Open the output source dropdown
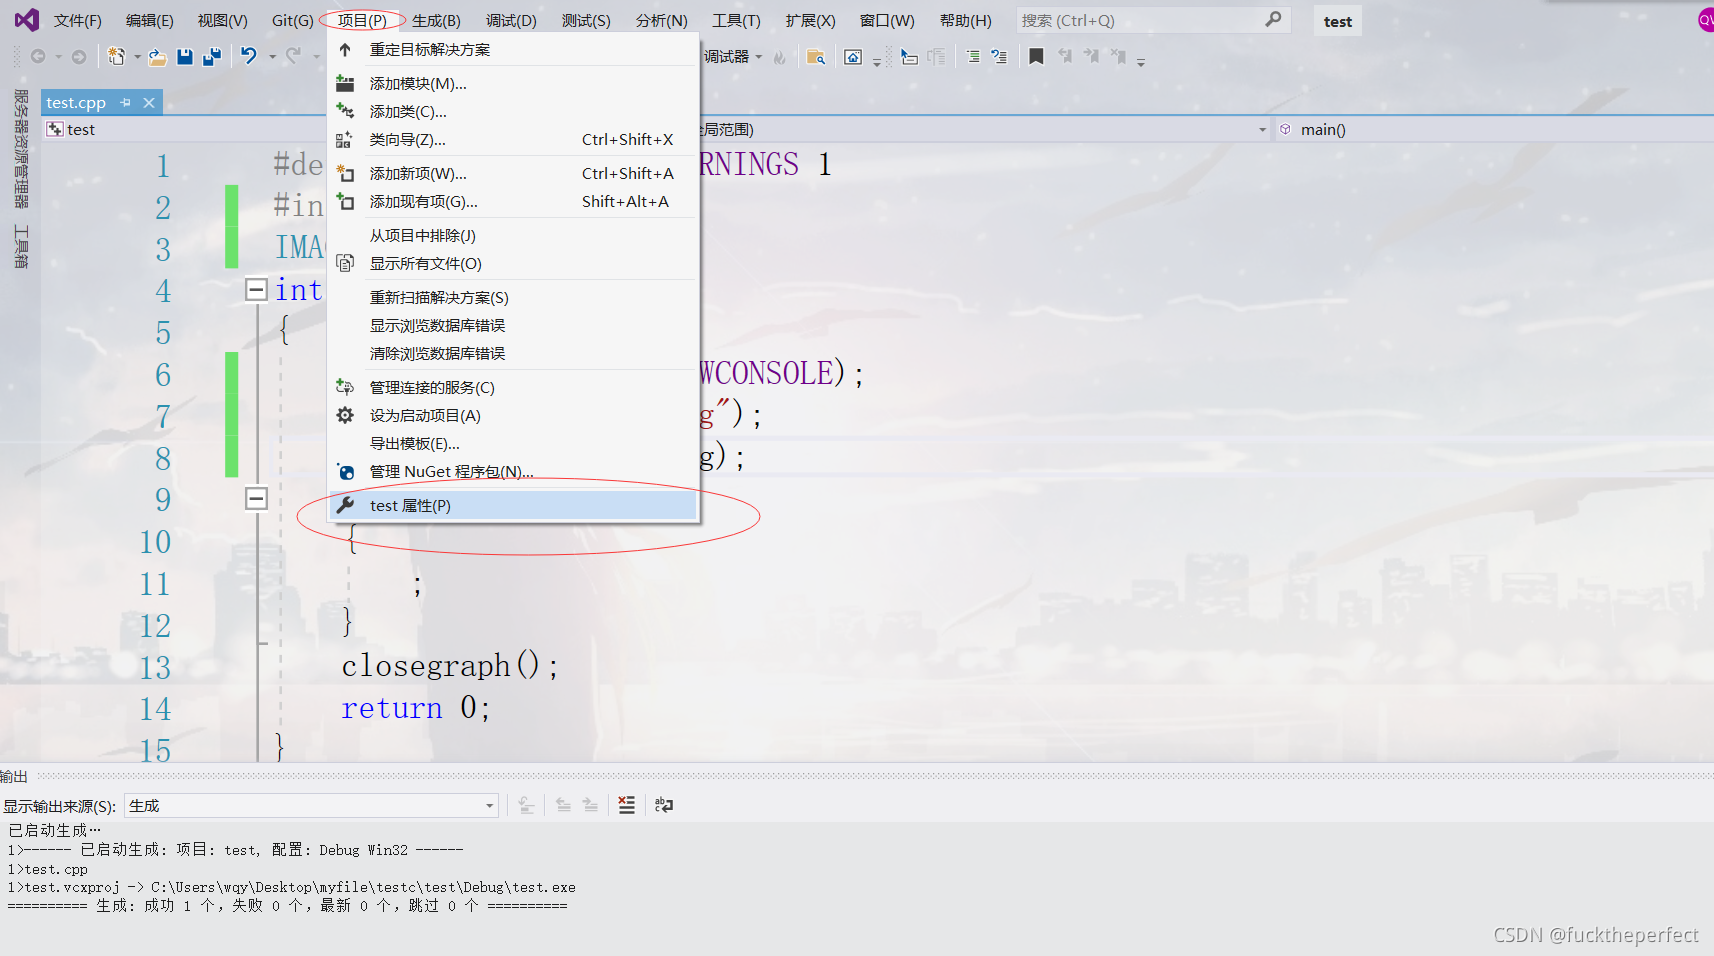Screen dimensions: 1714x956 click(490, 806)
